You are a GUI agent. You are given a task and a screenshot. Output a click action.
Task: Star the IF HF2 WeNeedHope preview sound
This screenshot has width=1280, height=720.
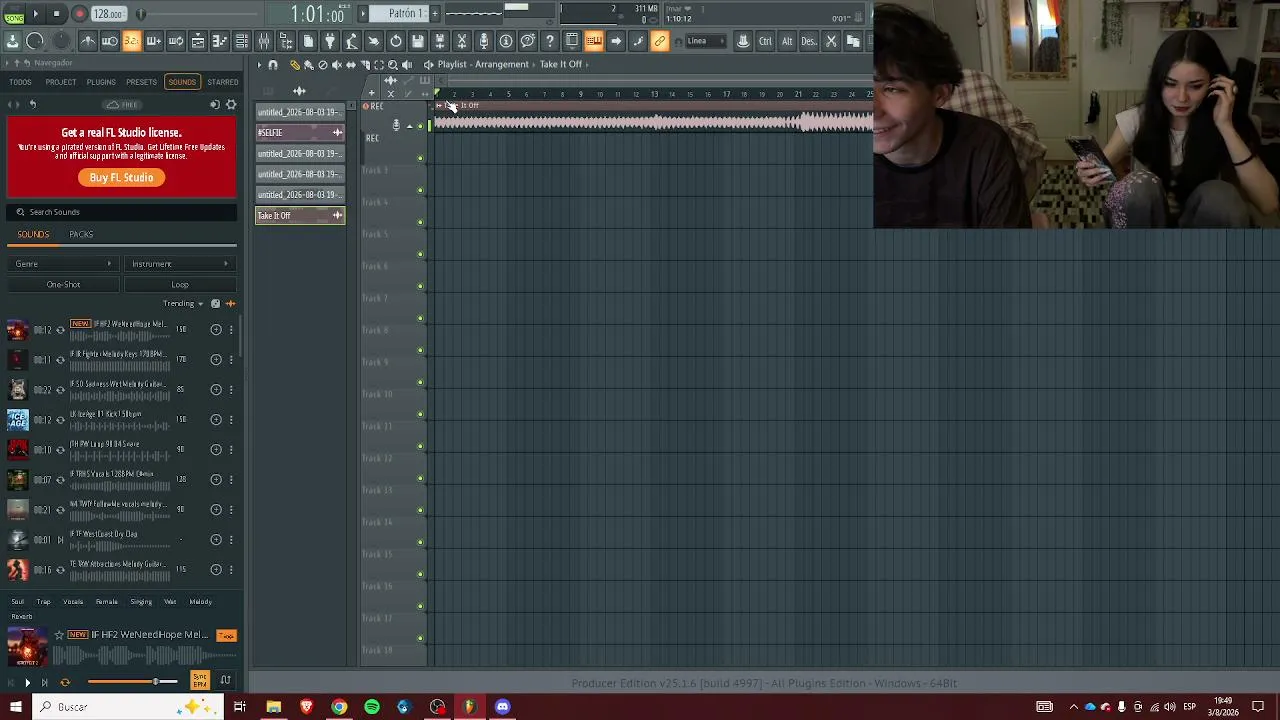point(59,635)
